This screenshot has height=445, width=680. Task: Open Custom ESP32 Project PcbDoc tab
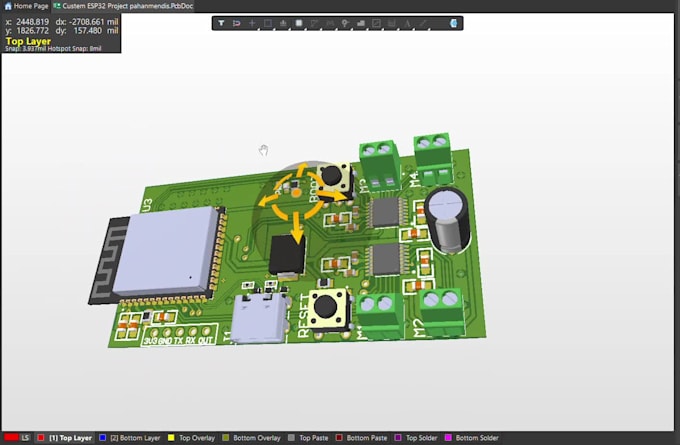tap(123, 6)
